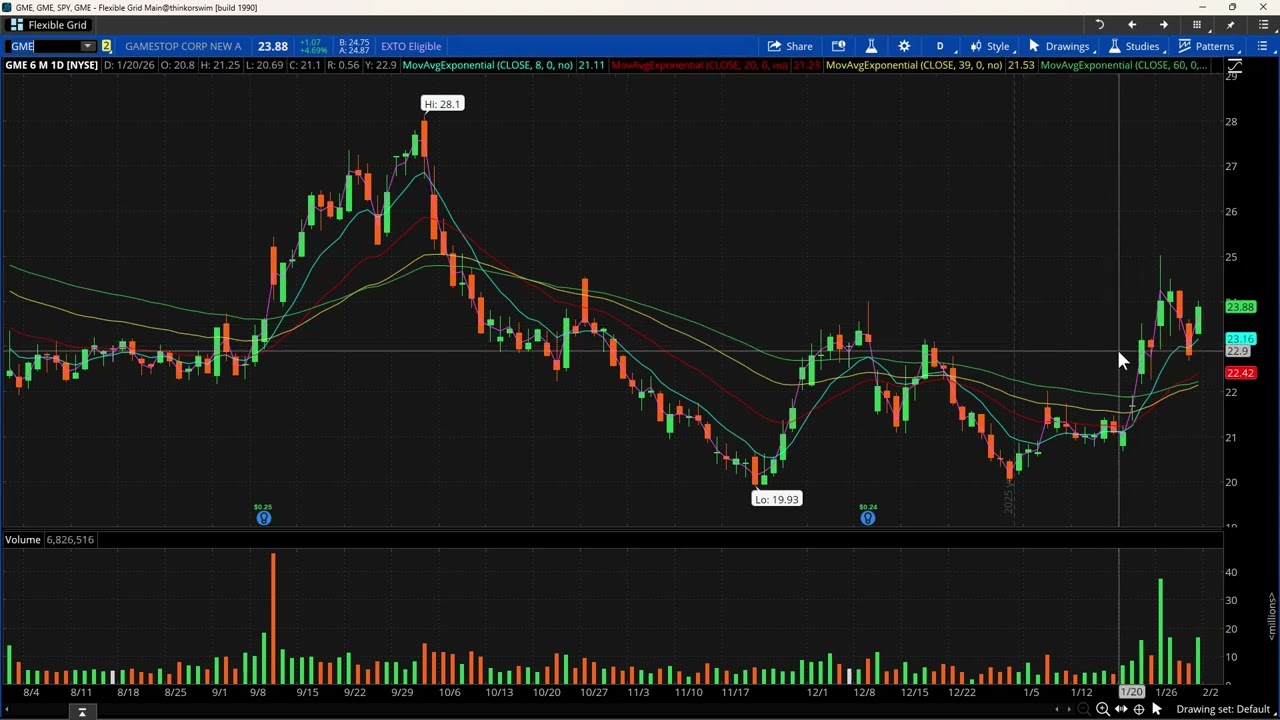The image size is (1280, 720).
Task: Click the 9/8 date axis label
Action: [x=258, y=692]
